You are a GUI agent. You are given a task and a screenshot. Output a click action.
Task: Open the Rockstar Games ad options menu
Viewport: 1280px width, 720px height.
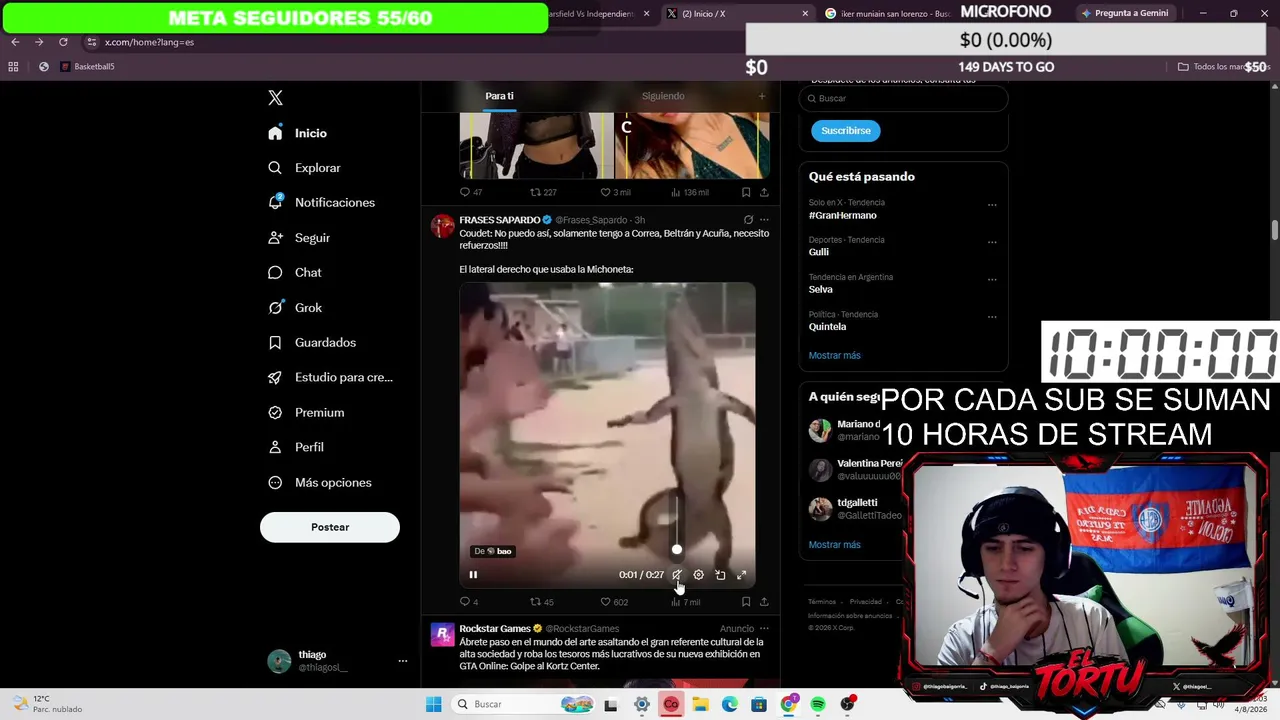click(x=764, y=629)
